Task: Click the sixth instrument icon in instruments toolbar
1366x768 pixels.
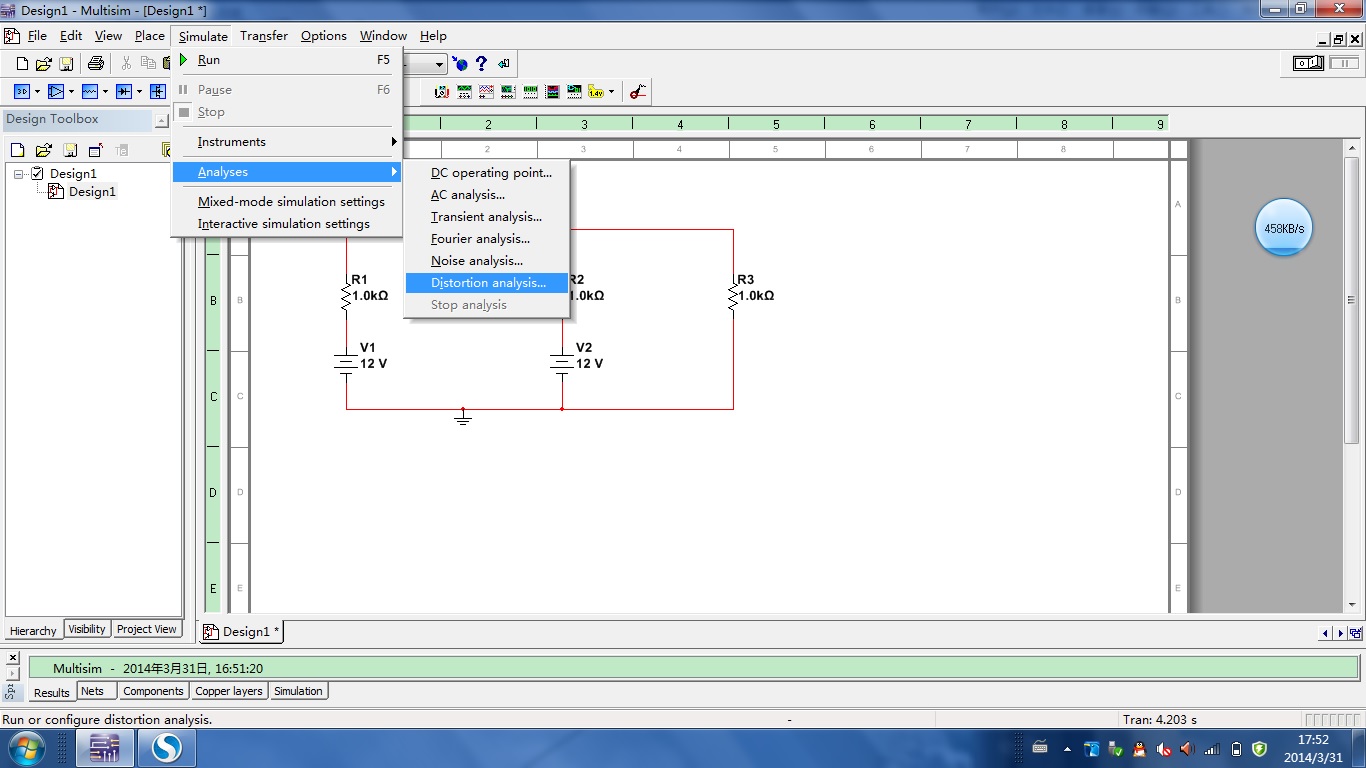Action: [x=552, y=92]
